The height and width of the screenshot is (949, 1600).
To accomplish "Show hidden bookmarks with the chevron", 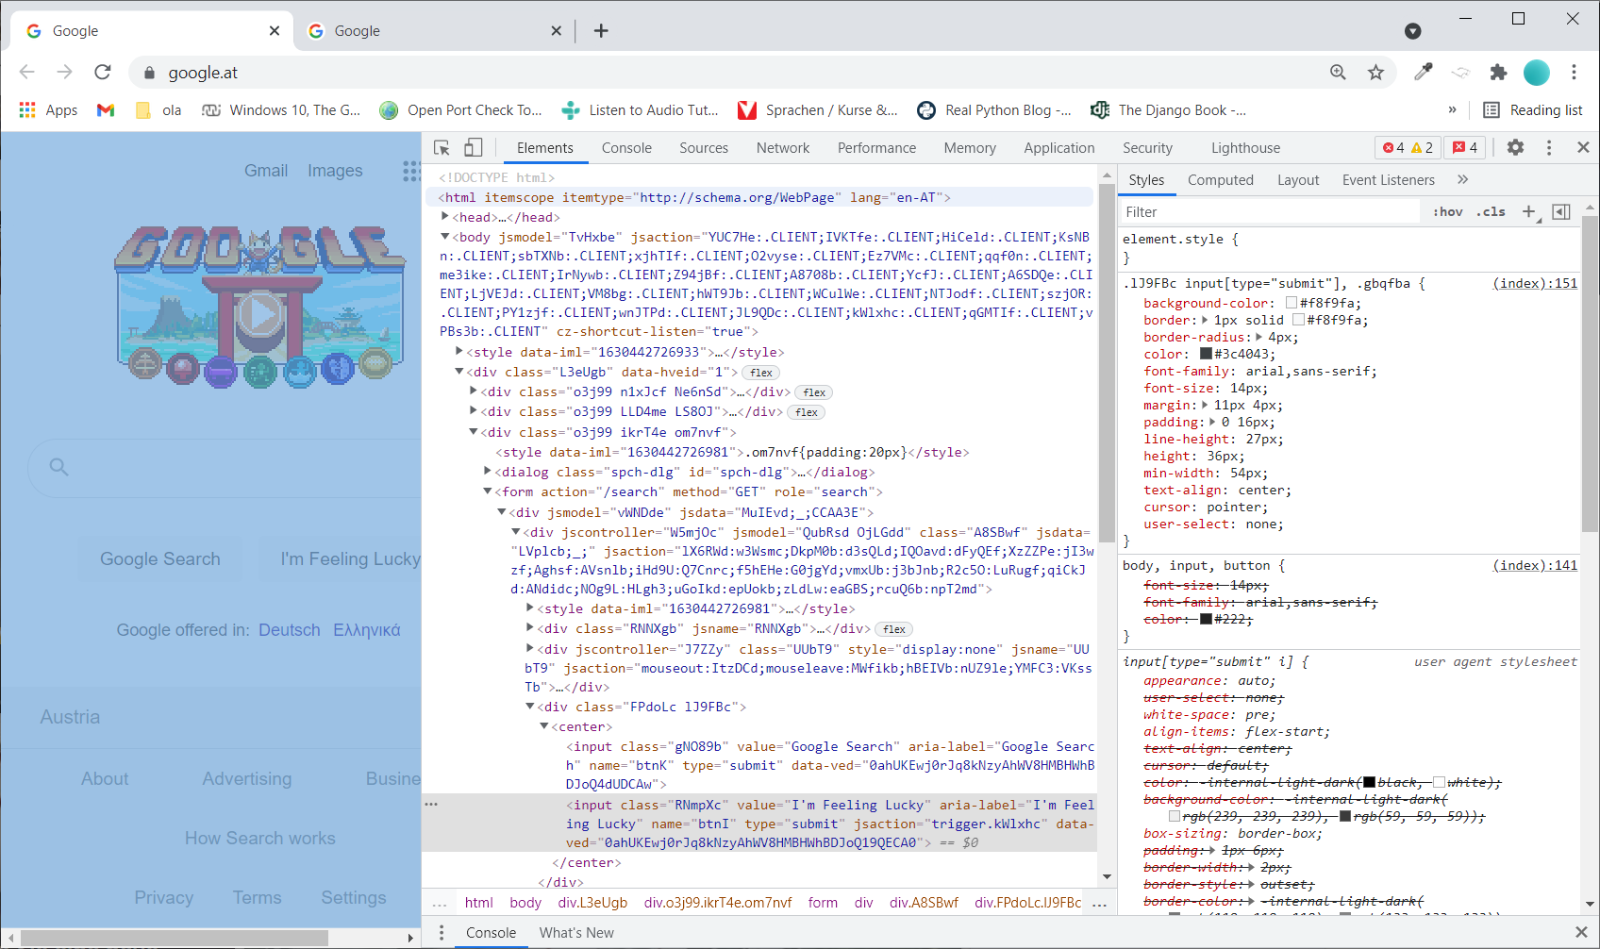I will [1452, 110].
